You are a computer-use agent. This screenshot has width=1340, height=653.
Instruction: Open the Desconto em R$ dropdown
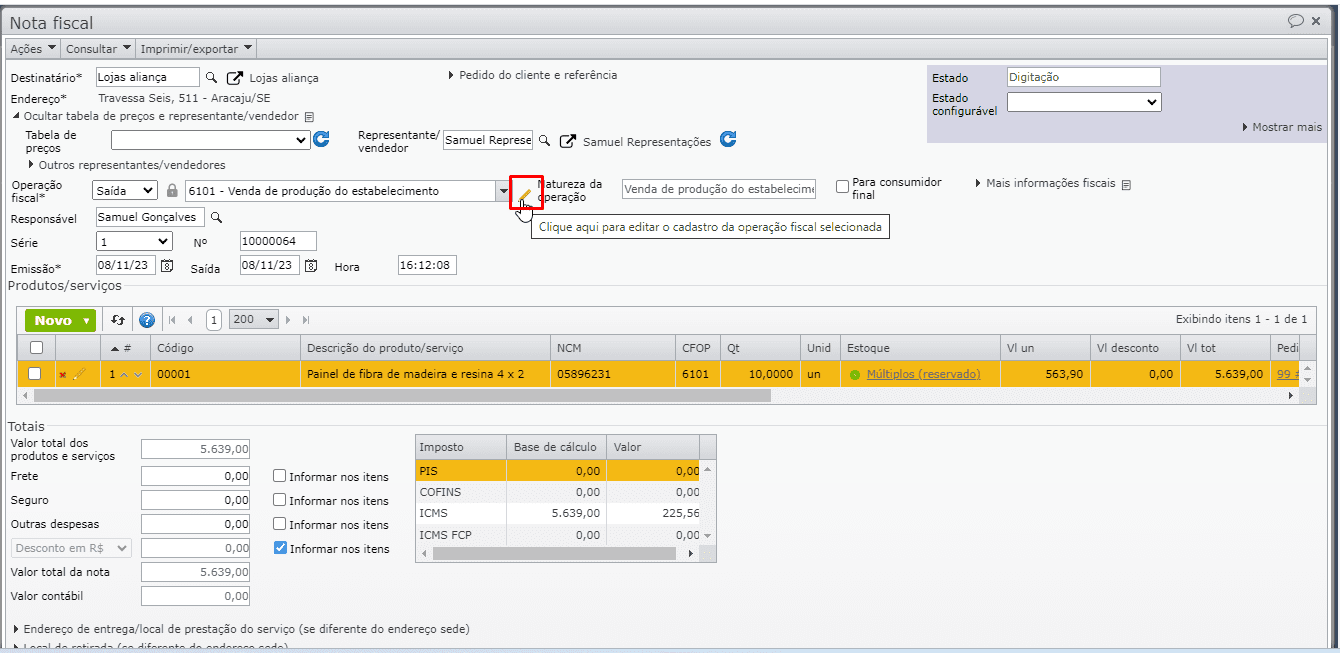[x=71, y=548]
